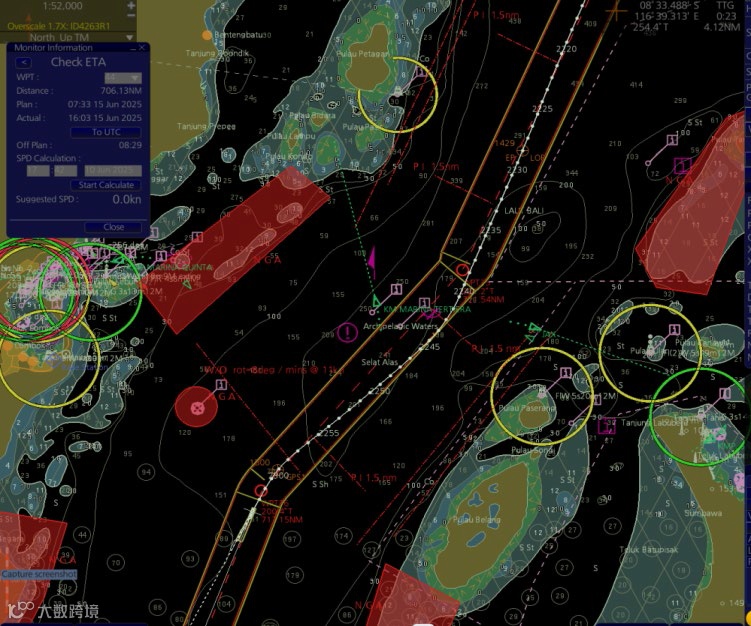Click the SPD Calculation hour field
The image size is (751, 626).
tap(38, 171)
